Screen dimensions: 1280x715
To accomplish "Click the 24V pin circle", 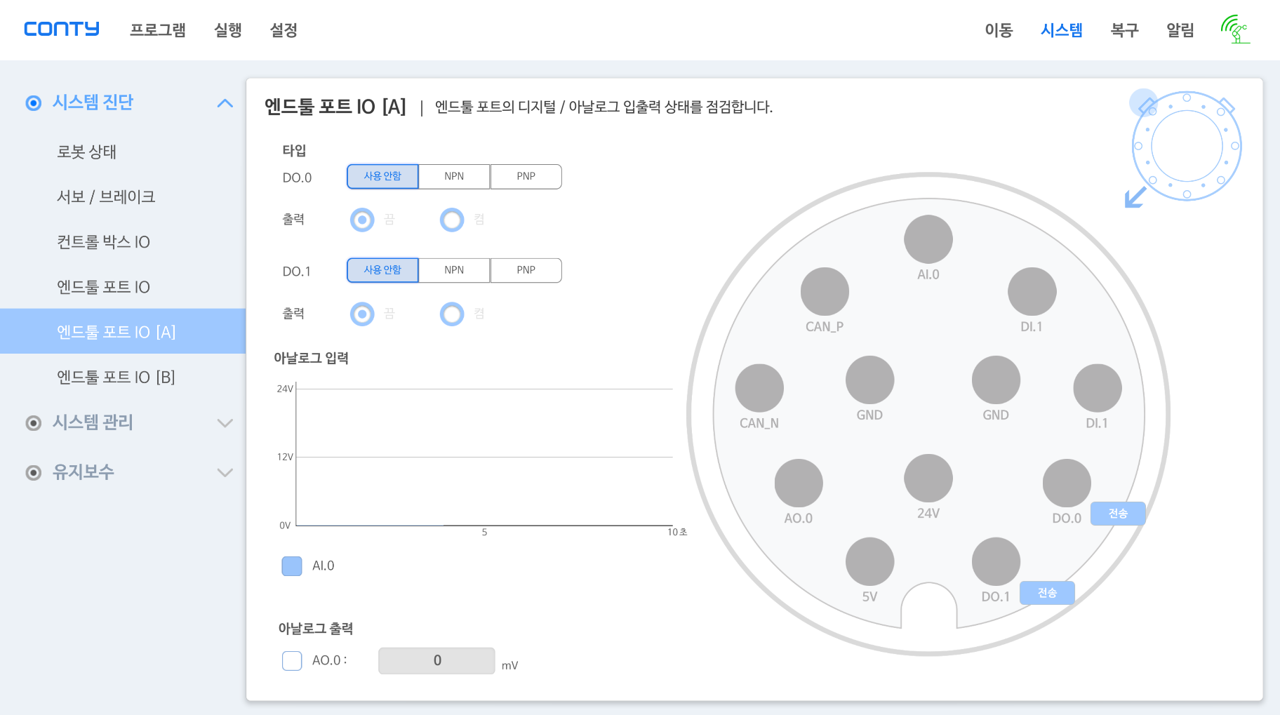I will pyautogui.click(x=928, y=478).
